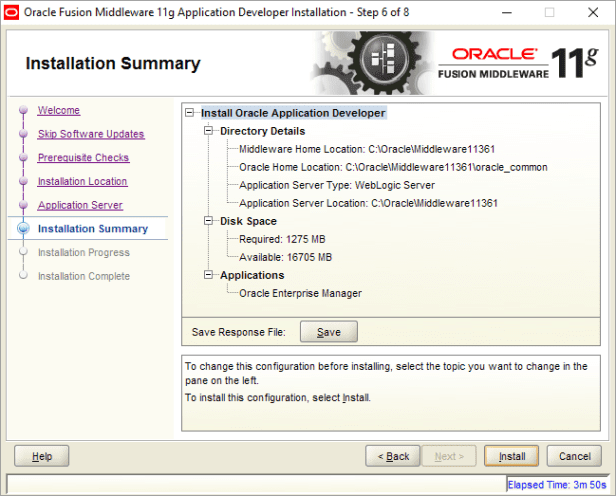Click the Installation Progress step text
This screenshot has height=496, width=616.
[x=84, y=253]
